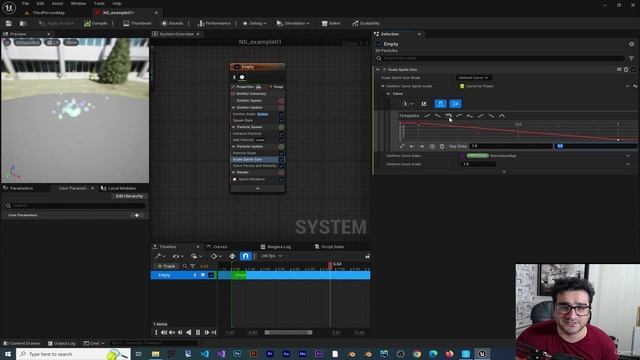Click the Show button in preview viewport
Viewport: 640px width, 360px height.
click(71, 42)
